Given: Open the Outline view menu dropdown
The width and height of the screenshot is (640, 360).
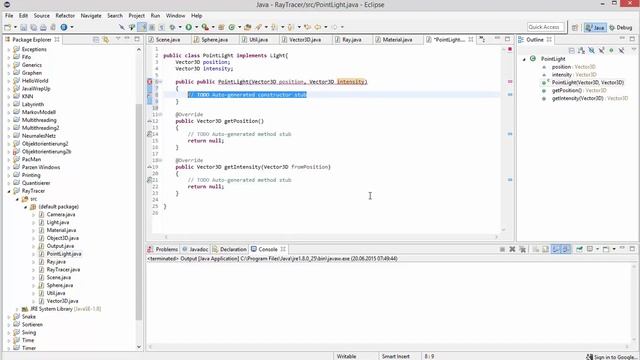Looking at the screenshot, I should click(x=634, y=50).
